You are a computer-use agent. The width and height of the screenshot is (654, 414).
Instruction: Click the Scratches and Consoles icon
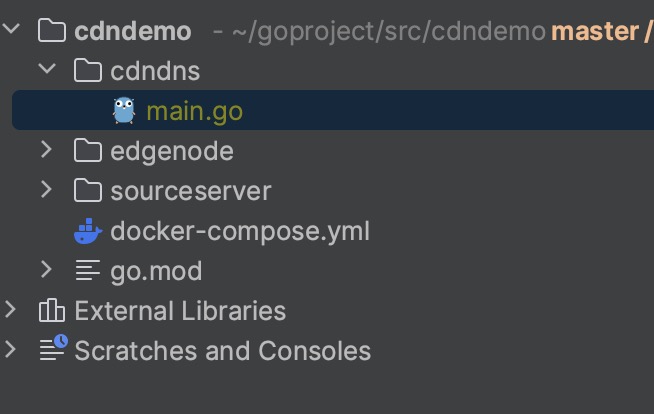(x=52, y=350)
